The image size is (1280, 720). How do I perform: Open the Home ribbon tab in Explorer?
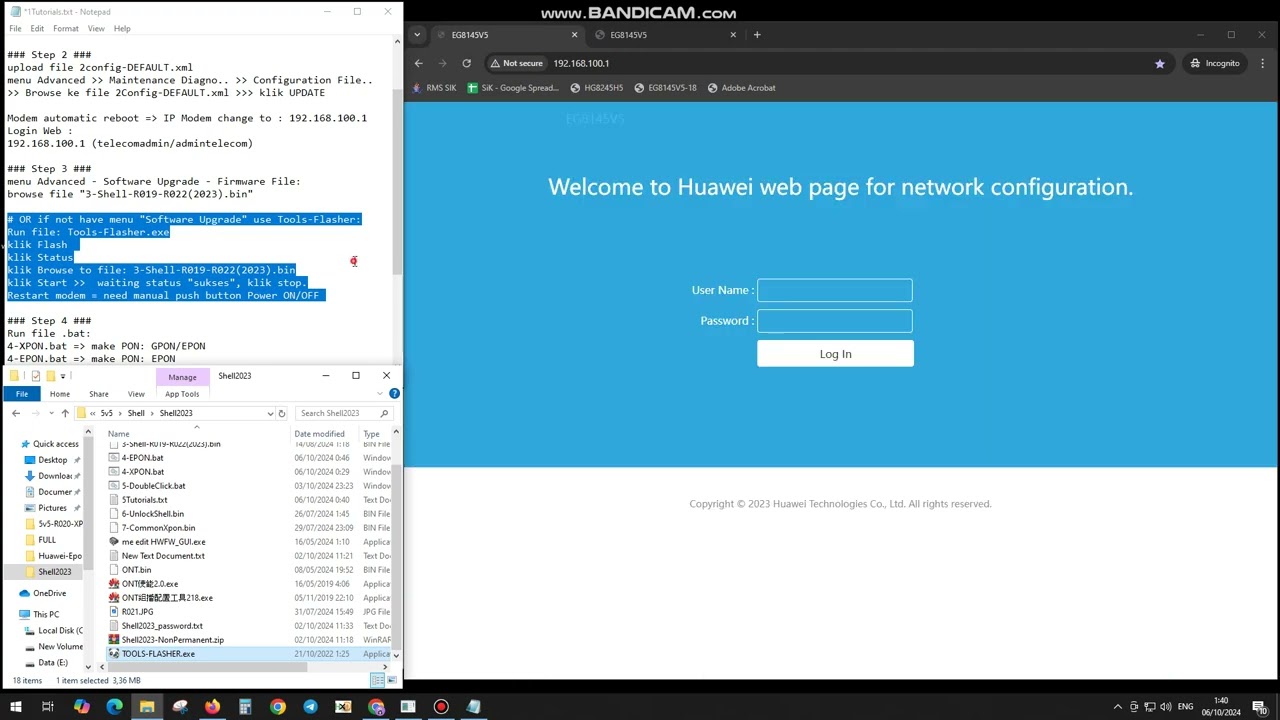(60, 394)
